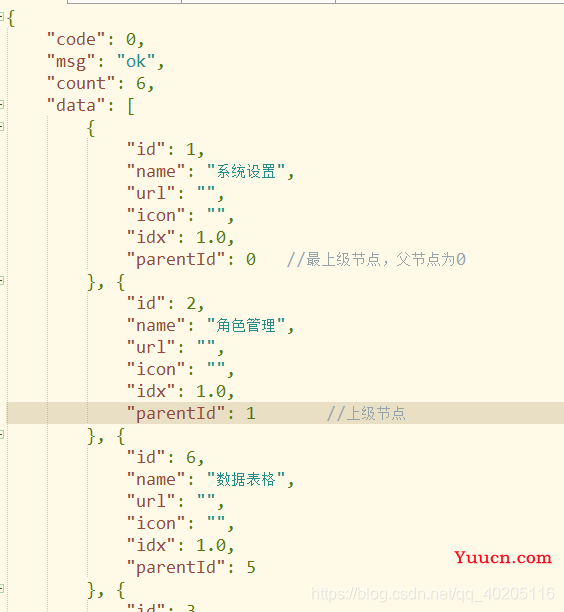Click the "count" value 6
The height and width of the screenshot is (612, 564).
[141, 84]
